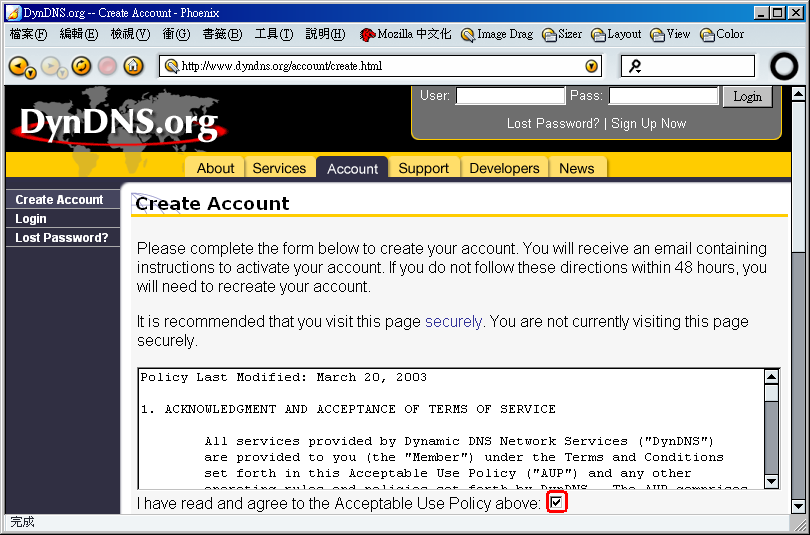Viewport: 810px width, 535px height.
Task: Click the Stop loading icon
Action: click(107, 66)
